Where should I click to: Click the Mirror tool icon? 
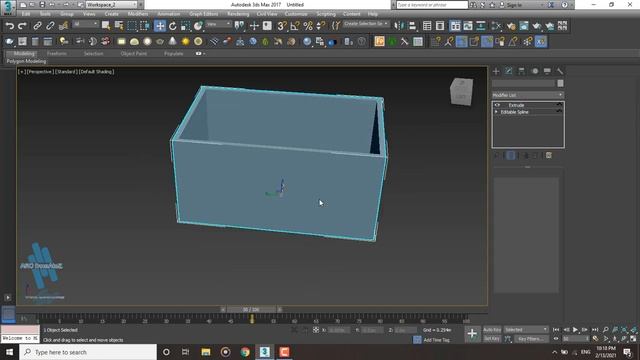pos(399,26)
